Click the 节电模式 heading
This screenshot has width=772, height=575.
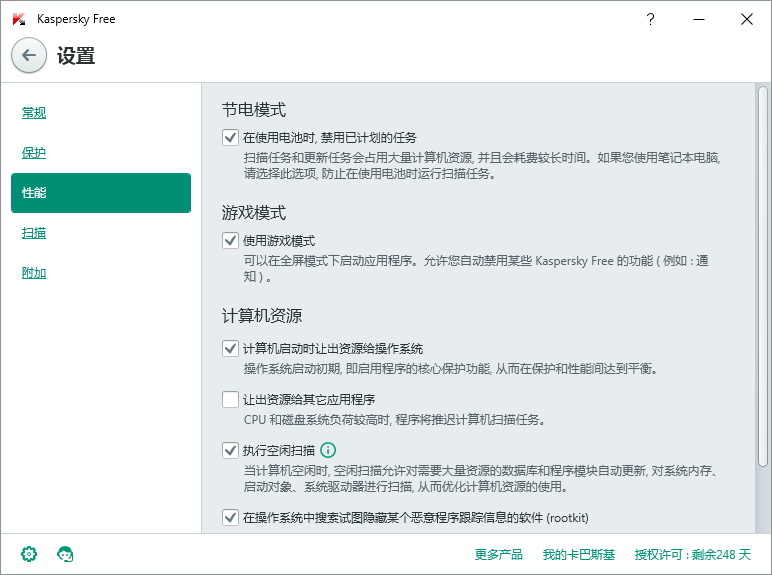[254, 109]
